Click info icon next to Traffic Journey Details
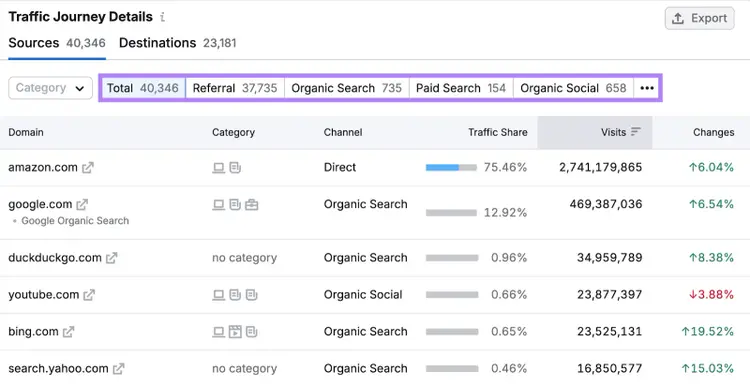 tap(163, 17)
